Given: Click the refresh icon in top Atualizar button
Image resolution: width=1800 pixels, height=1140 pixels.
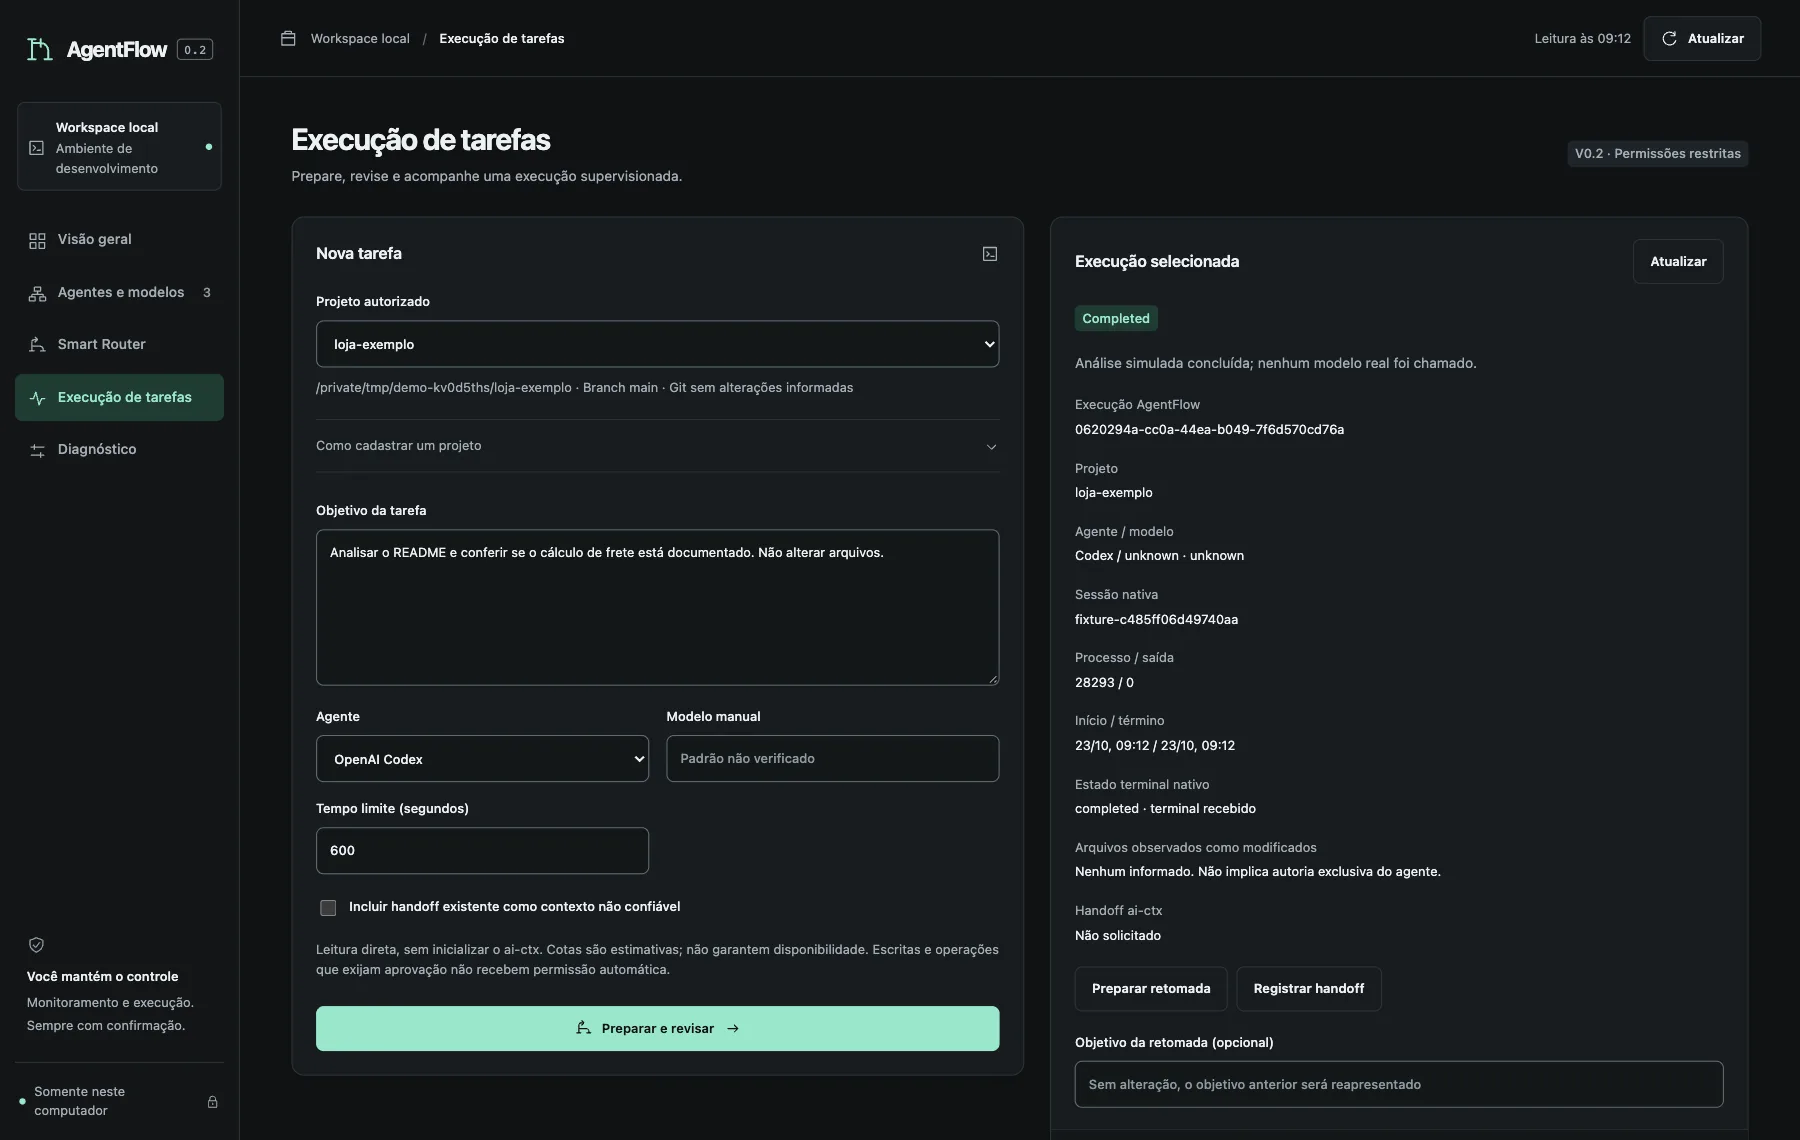Looking at the screenshot, I should pyautogui.click(x=1669, y=38).
